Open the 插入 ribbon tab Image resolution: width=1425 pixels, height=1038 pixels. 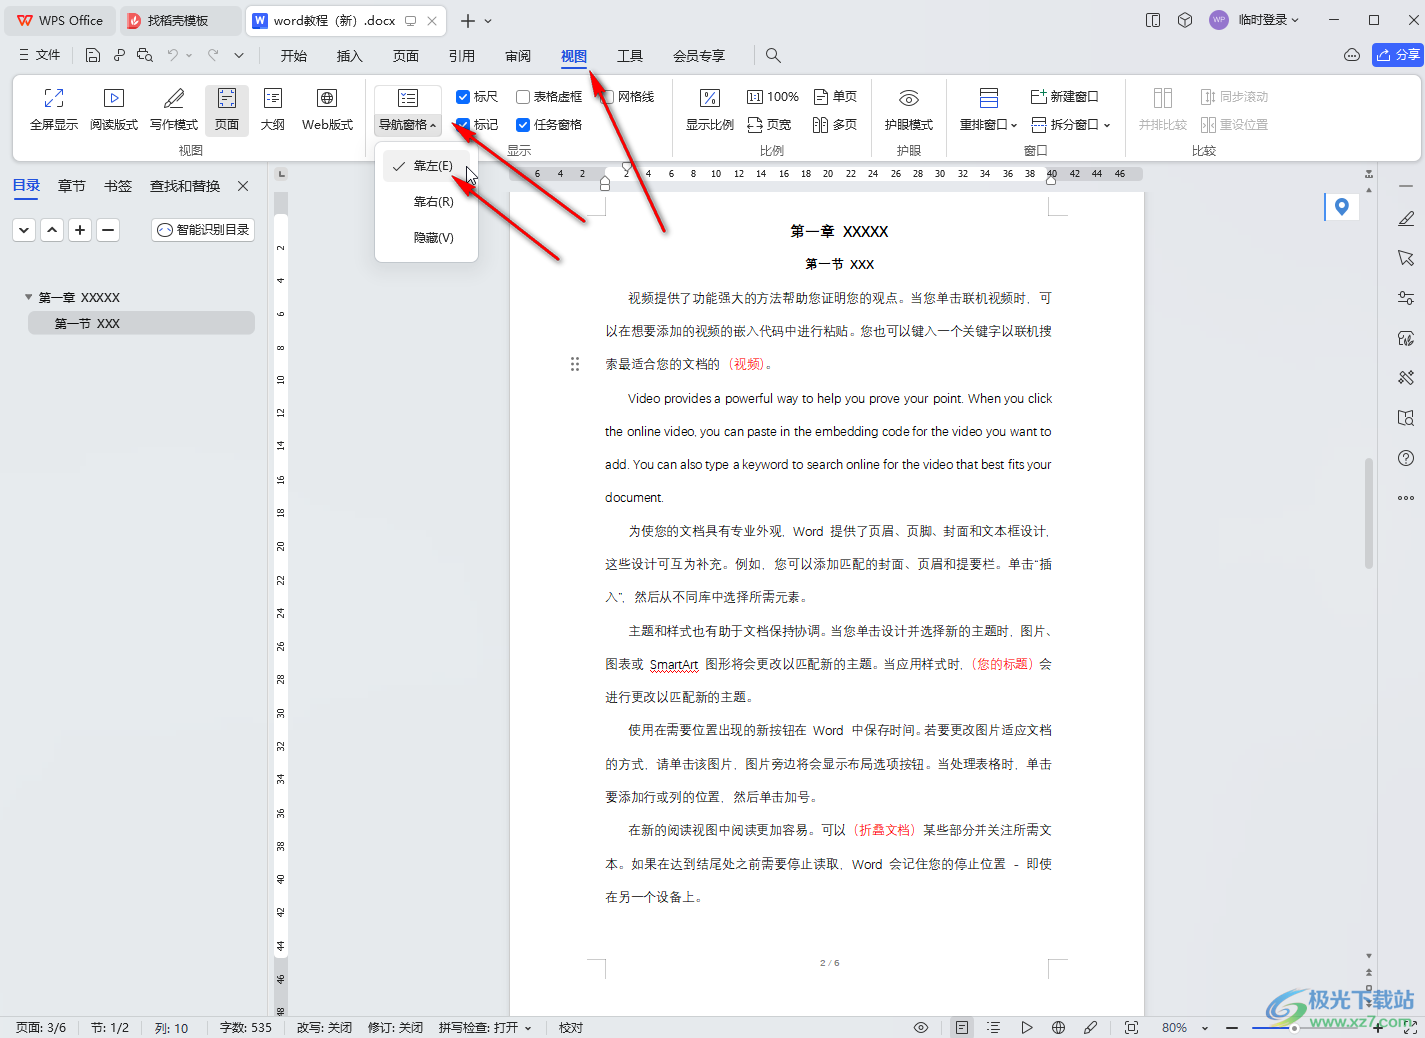tap(350, 56)
